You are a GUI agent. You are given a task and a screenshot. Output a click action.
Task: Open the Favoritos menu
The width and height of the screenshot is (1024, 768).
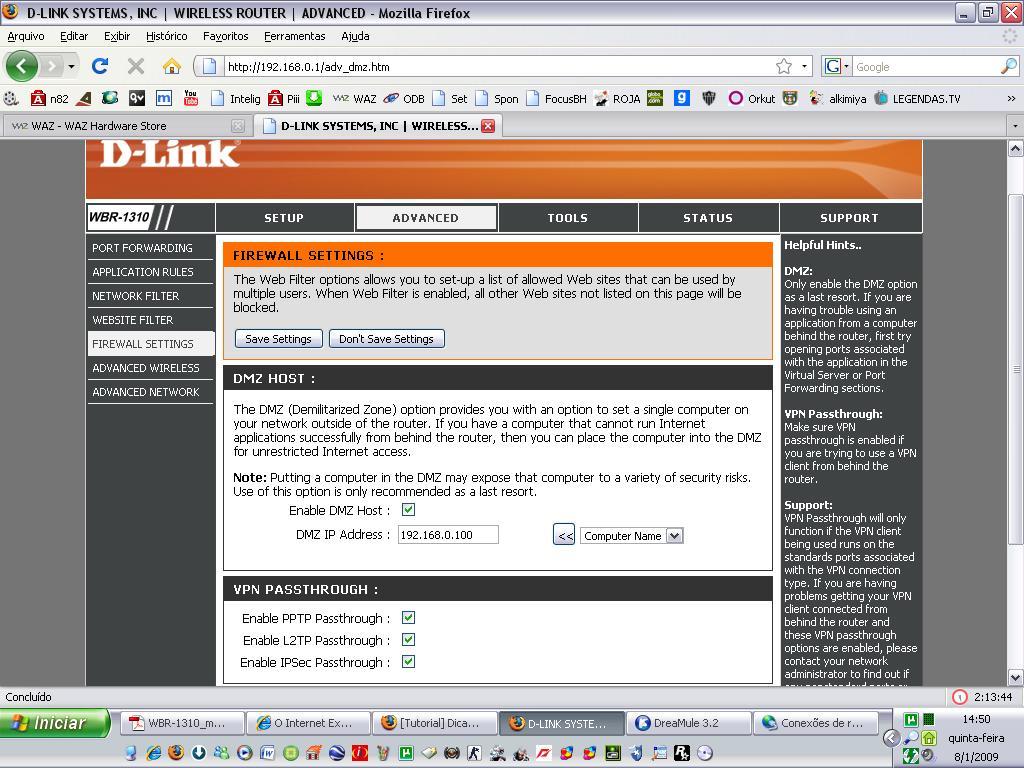(225, 36)
